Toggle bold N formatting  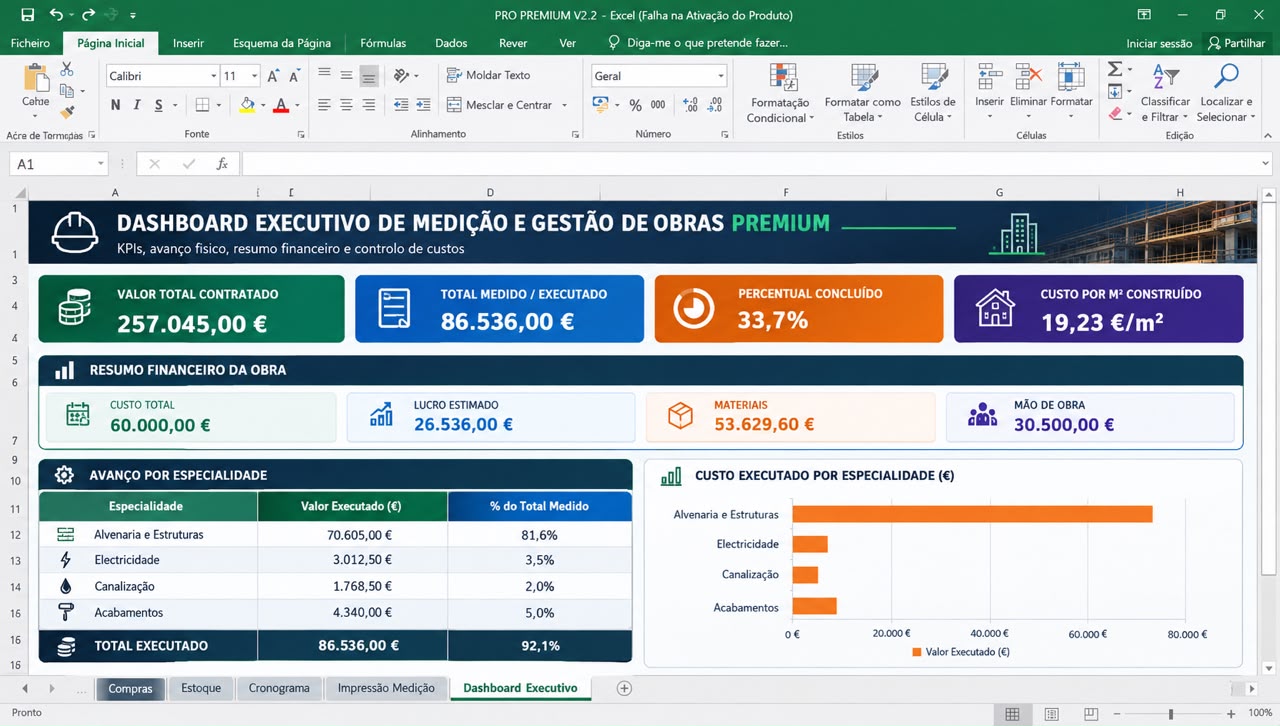[115, 105]
